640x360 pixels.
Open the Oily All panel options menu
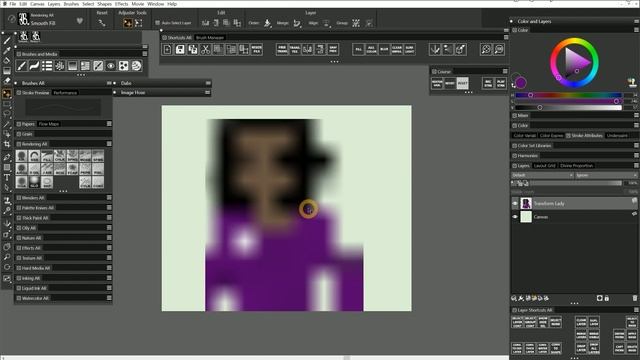pos(109,228)
